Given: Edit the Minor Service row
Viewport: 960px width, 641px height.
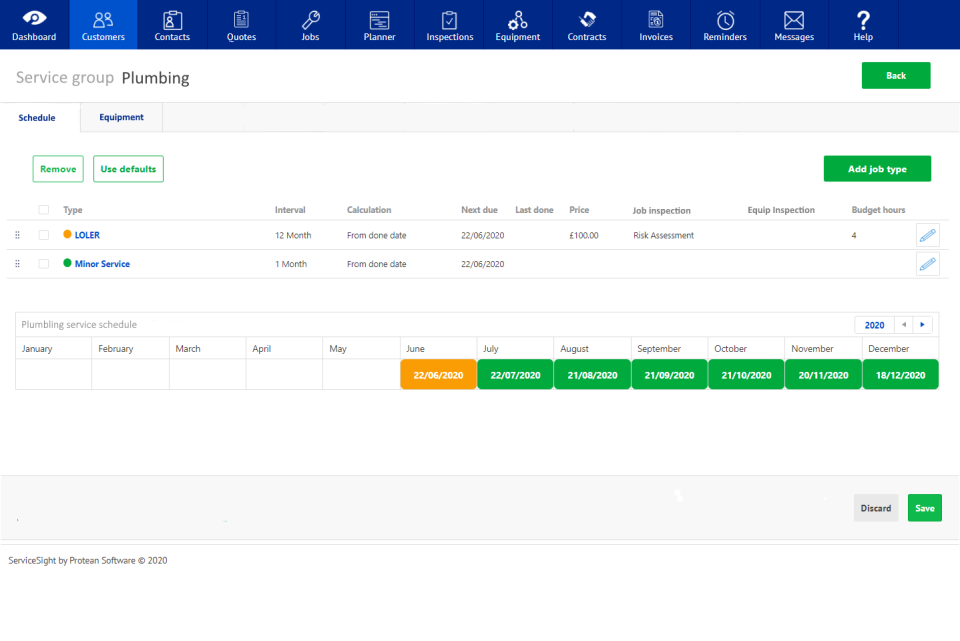Looking at the screenshot, I should [927, 264].
